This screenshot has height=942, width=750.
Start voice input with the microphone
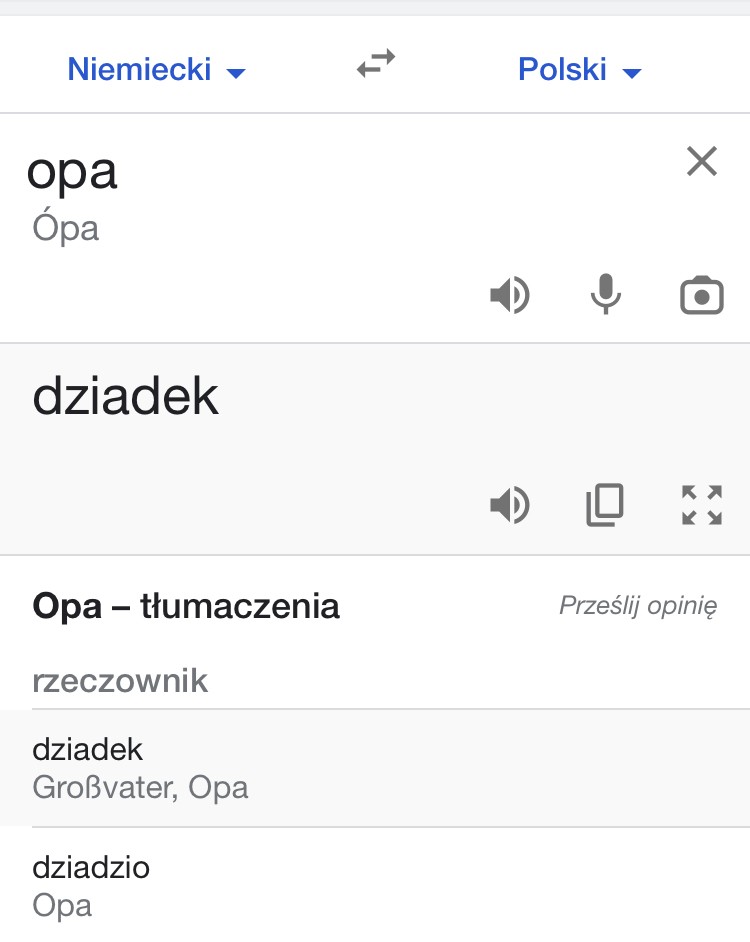[606, 294]
